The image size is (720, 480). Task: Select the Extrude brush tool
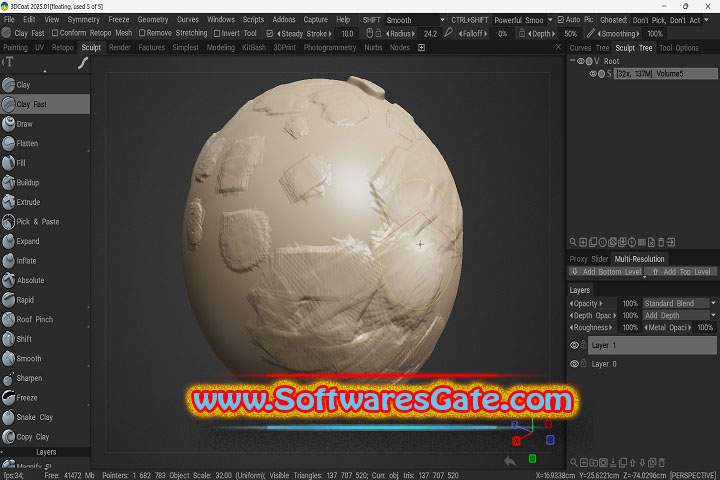tap(45, 202)
